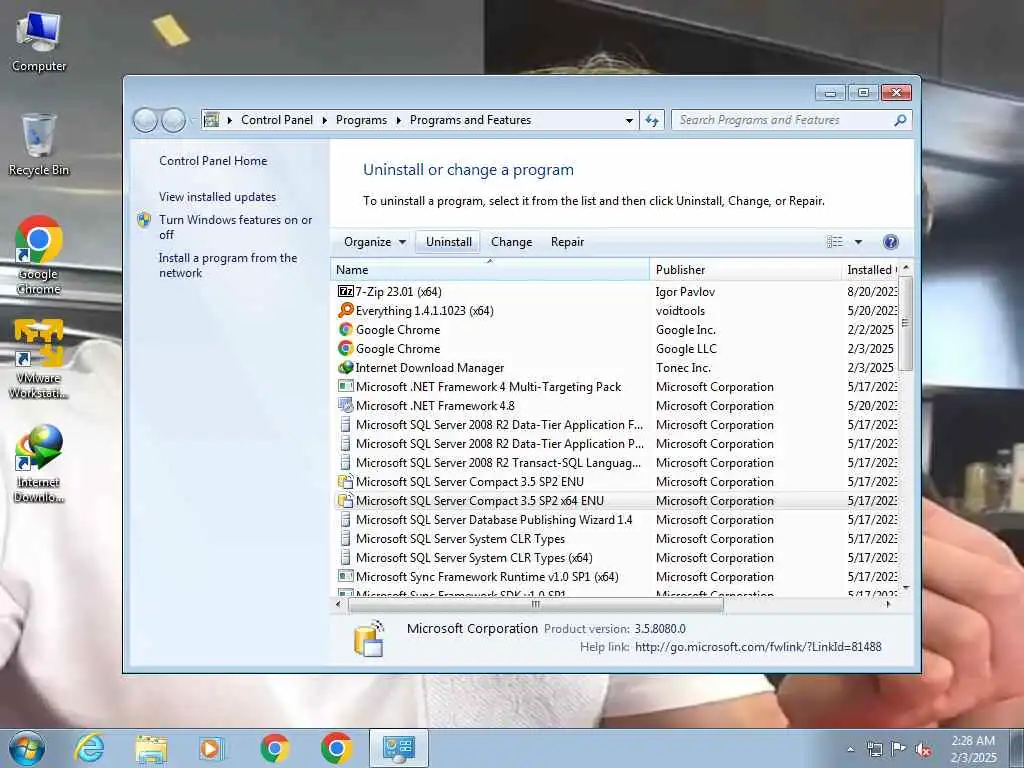Click the taskbar clock showing 2:28 AM
This screenshot has height=768, width=1024.
pyautogui.click(x=974, y=749)
